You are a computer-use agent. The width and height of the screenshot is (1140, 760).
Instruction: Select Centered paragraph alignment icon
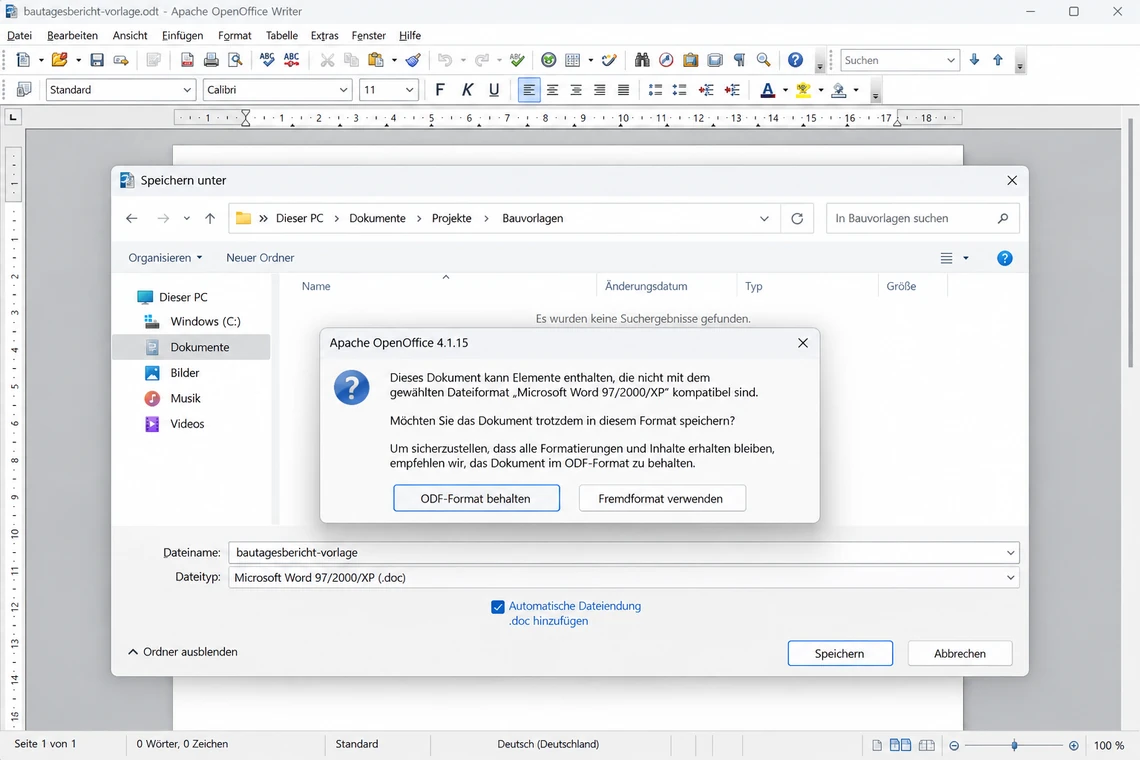tap(553, 89)
